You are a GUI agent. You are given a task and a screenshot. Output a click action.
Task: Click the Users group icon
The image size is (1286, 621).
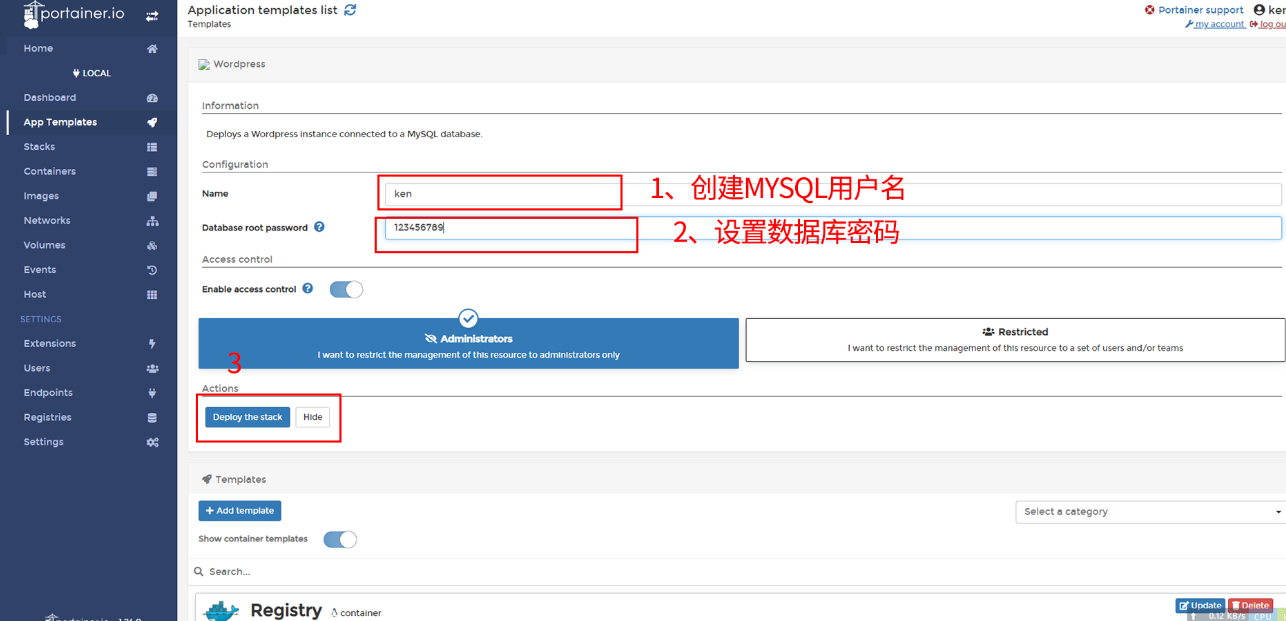click(x=152, y=369)
